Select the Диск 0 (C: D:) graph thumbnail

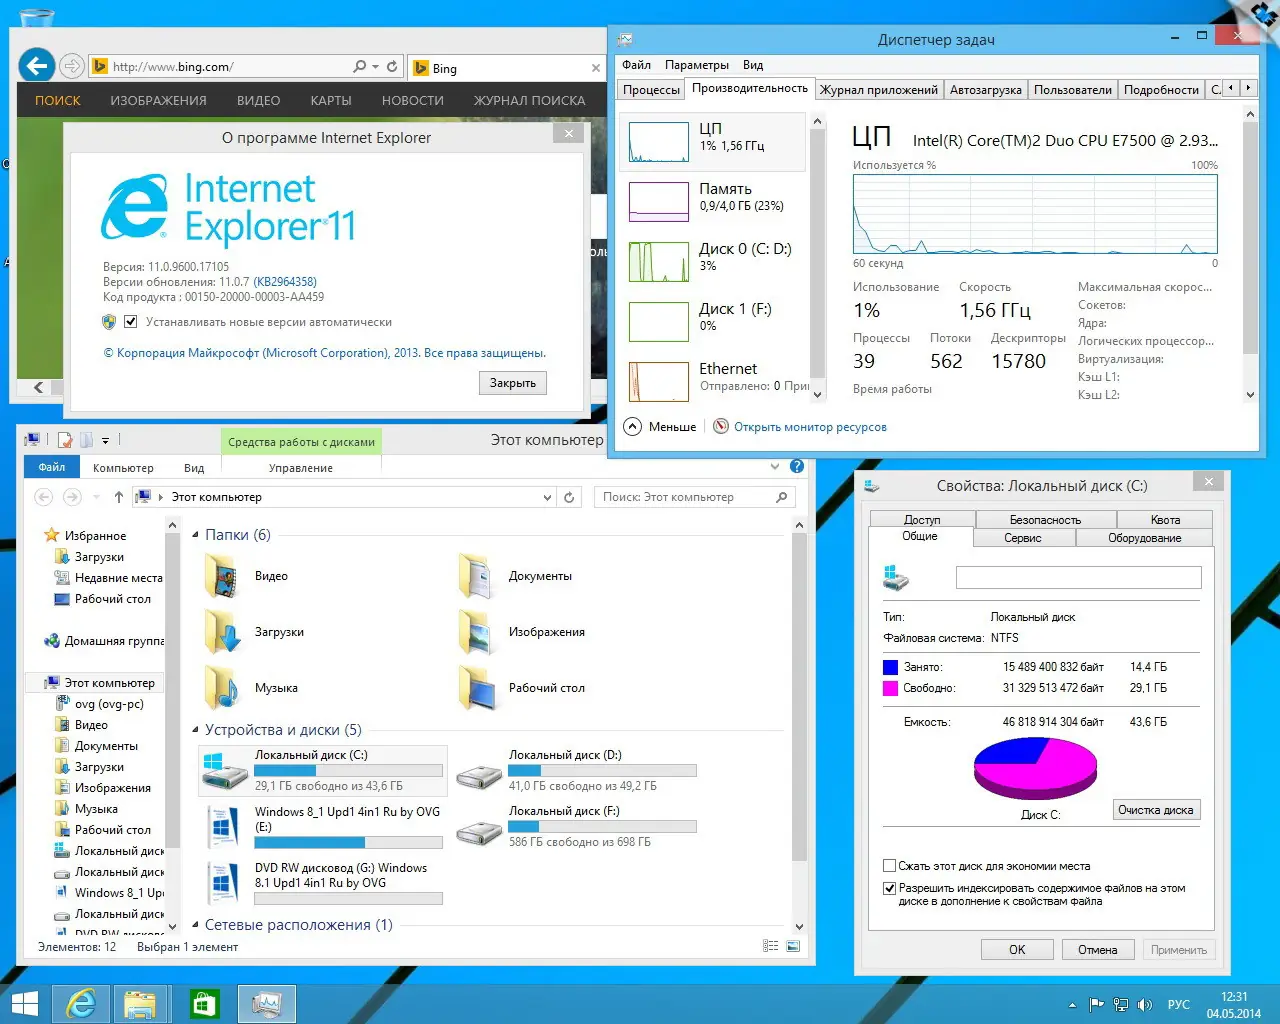pos(658,261)
